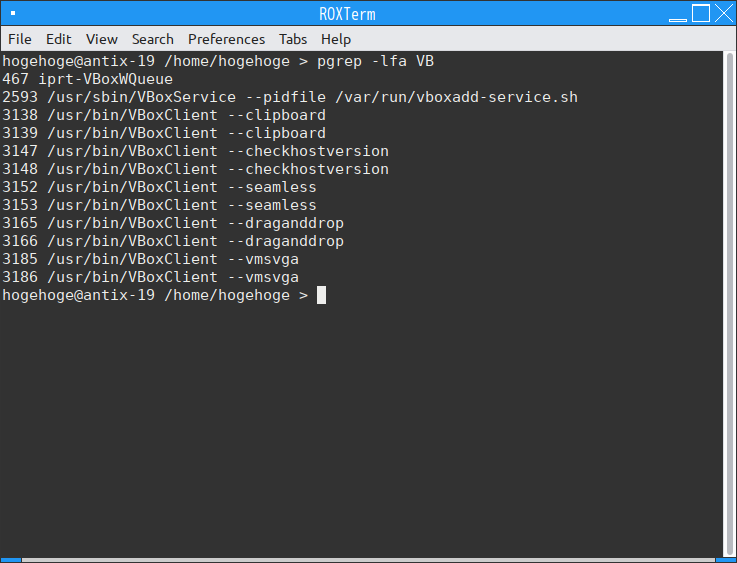Click the 2593 VBoxService process line
The width and height of the screenshot is (737, 563).
[x=290, y=97]
